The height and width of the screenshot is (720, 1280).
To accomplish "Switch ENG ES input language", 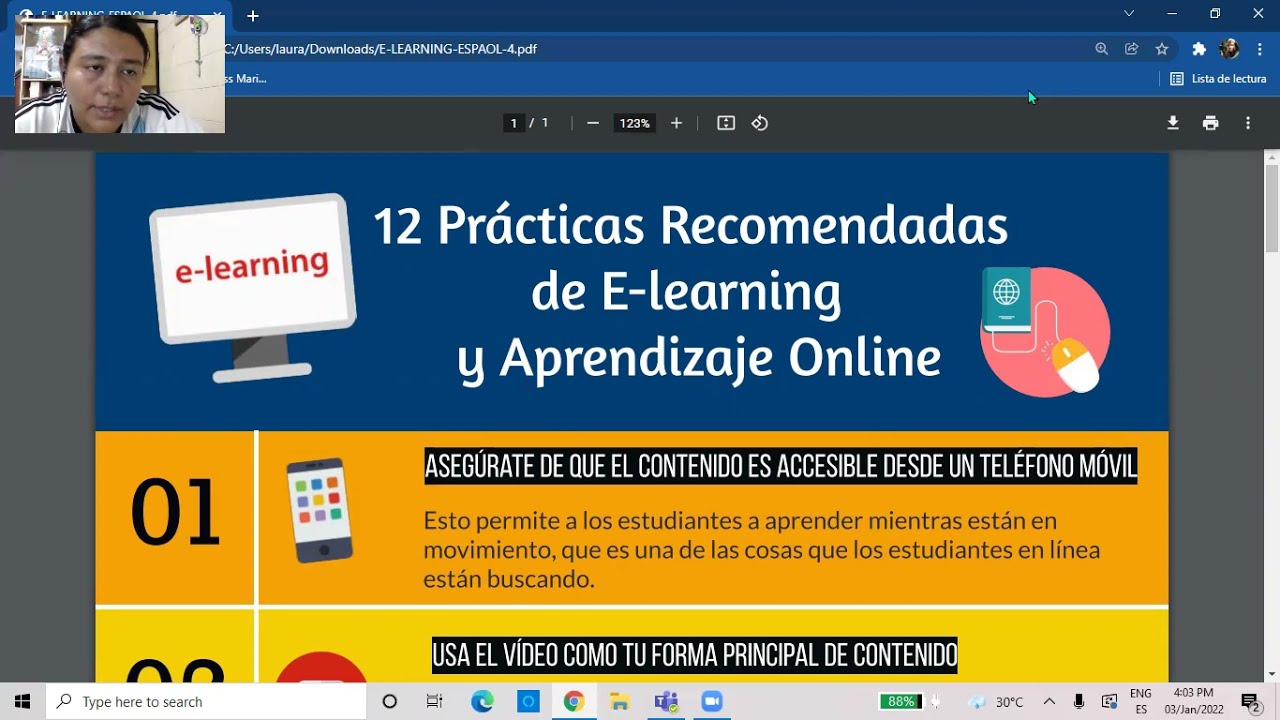I will point(1141,701).
